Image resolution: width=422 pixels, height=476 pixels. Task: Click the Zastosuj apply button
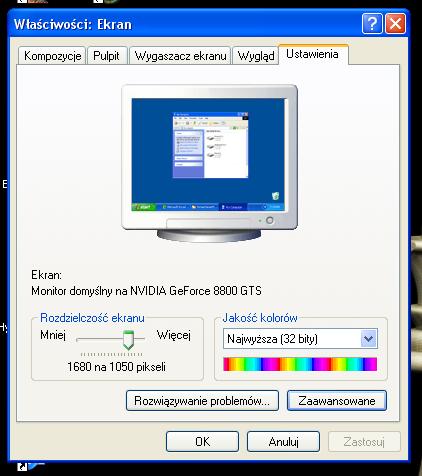point(364,441)
